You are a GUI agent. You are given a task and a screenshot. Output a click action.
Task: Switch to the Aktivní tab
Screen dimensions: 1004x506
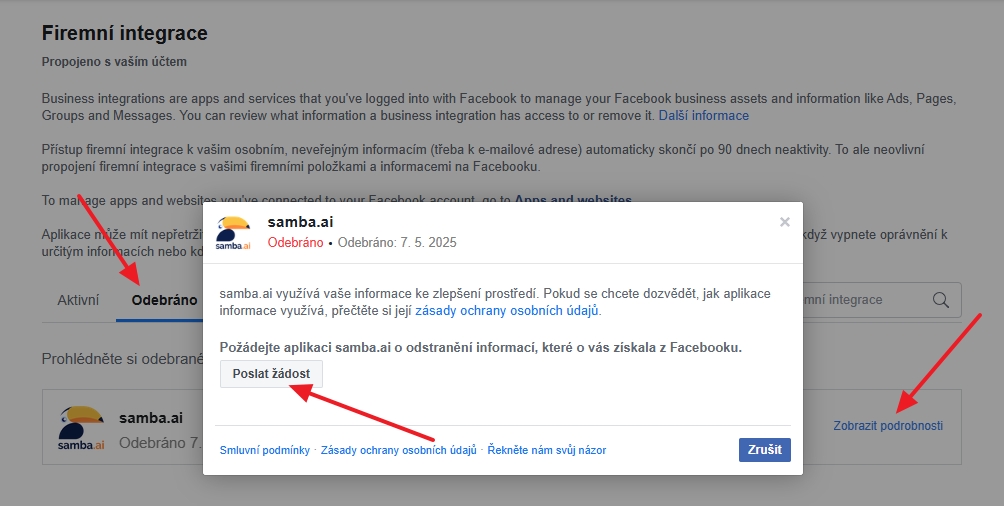pos(78,300)
